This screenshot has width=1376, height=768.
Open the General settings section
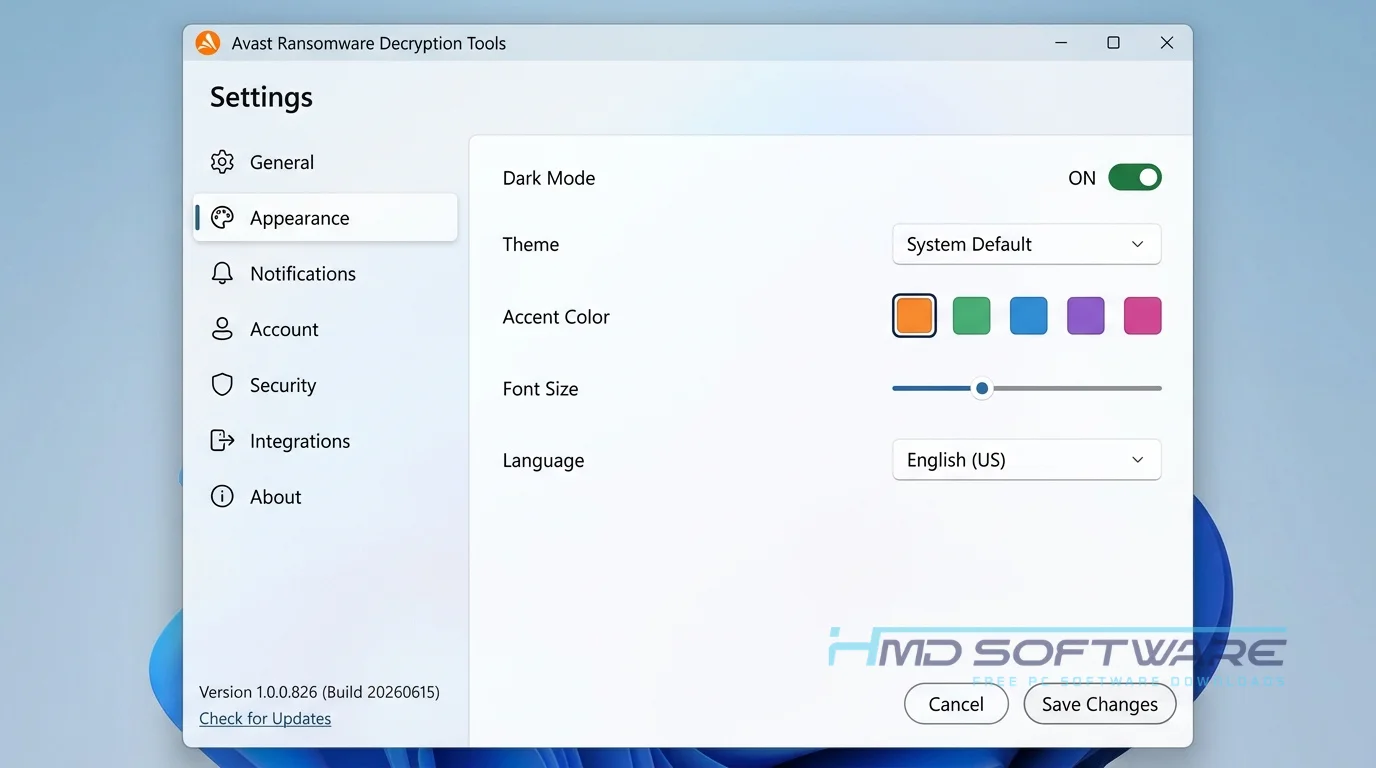click(x=325, y=162)
